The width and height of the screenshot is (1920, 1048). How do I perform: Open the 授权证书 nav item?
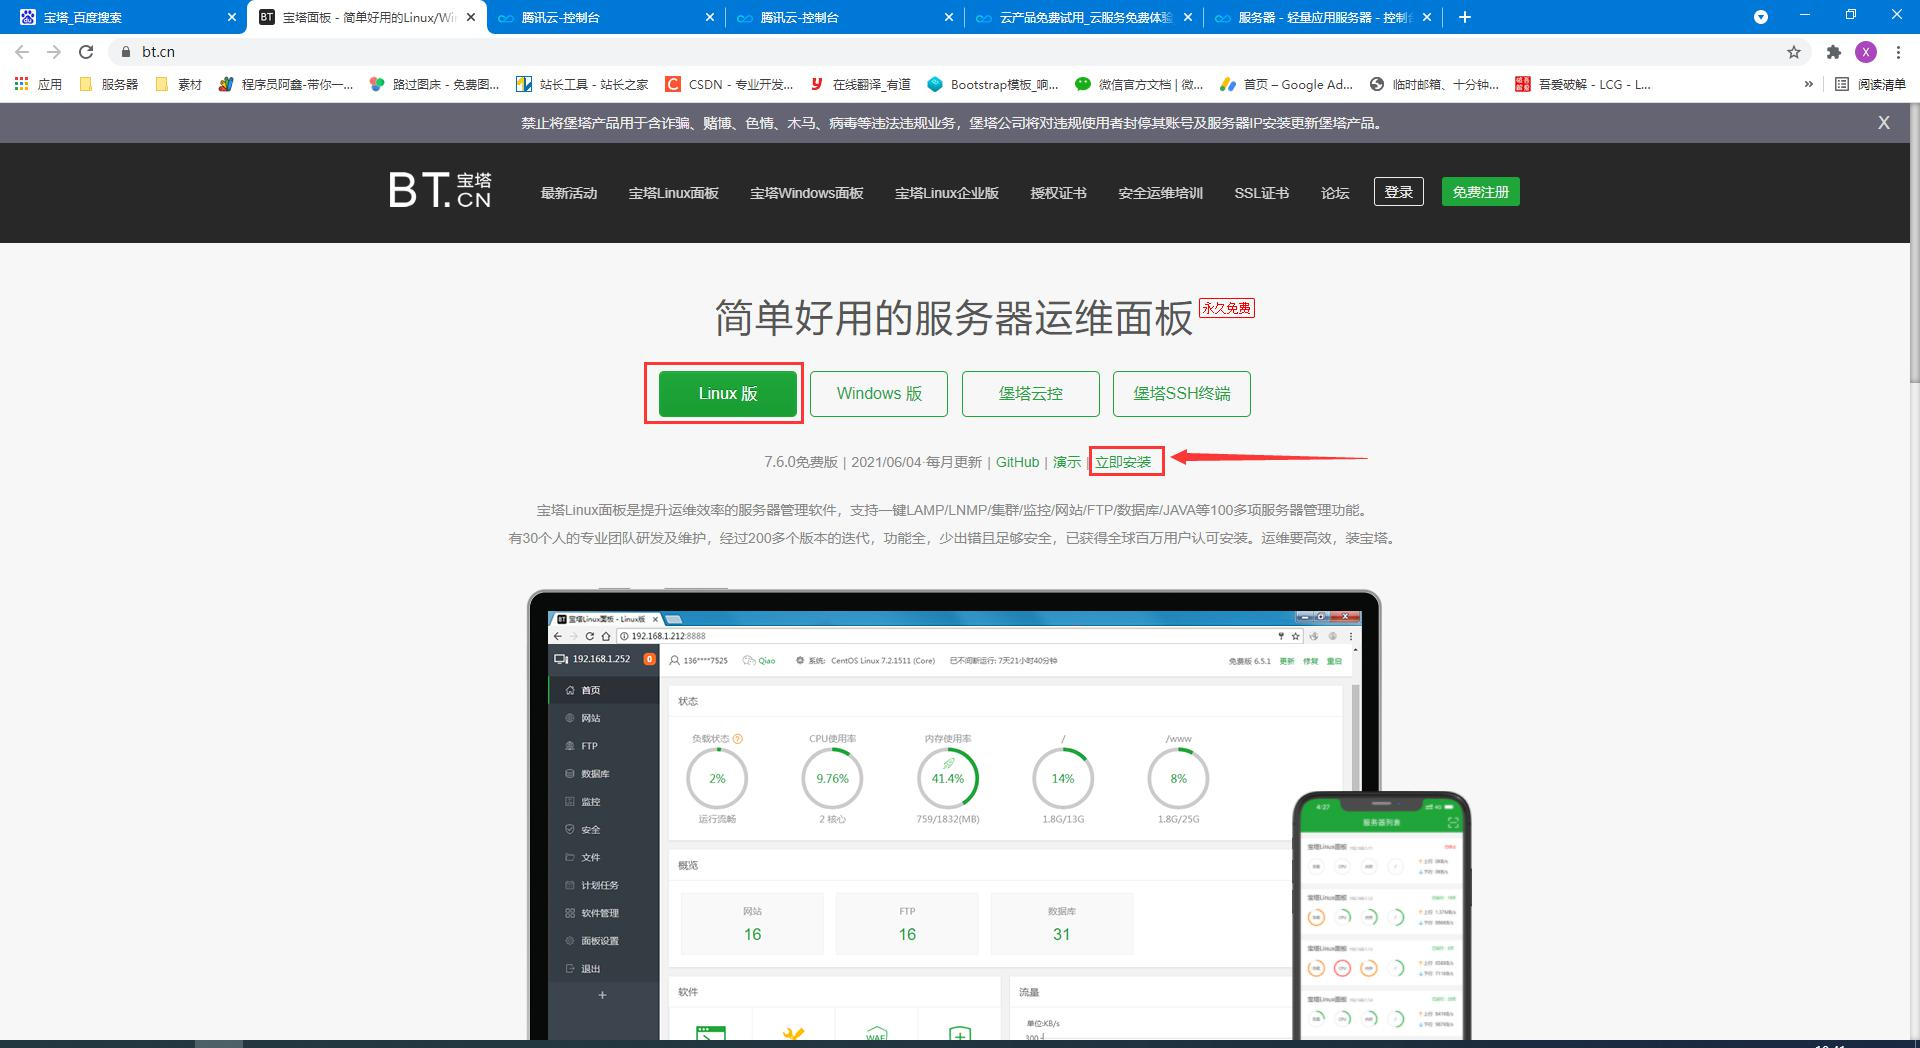1059,193
